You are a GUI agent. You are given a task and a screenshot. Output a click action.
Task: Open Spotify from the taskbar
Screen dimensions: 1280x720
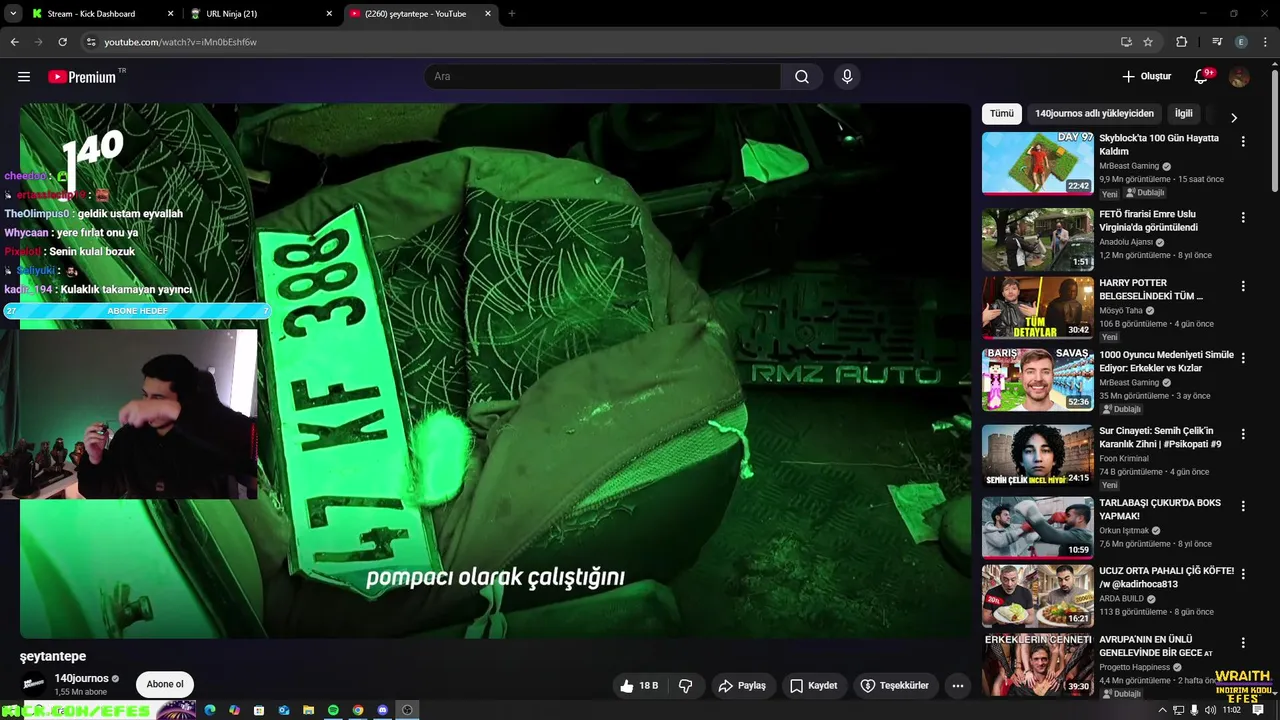coord(333,710)
